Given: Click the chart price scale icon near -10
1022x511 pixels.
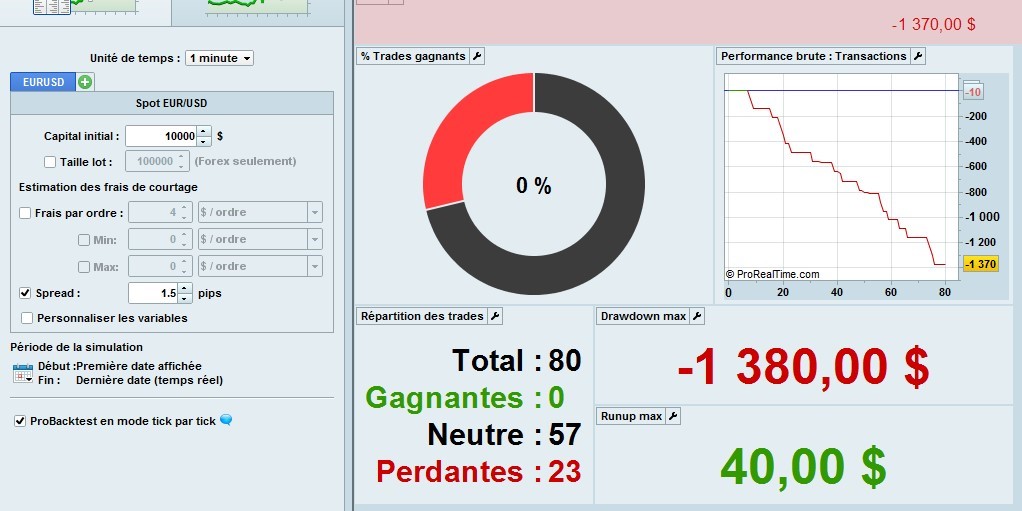Looking at the screenshot, I should 972,91.
